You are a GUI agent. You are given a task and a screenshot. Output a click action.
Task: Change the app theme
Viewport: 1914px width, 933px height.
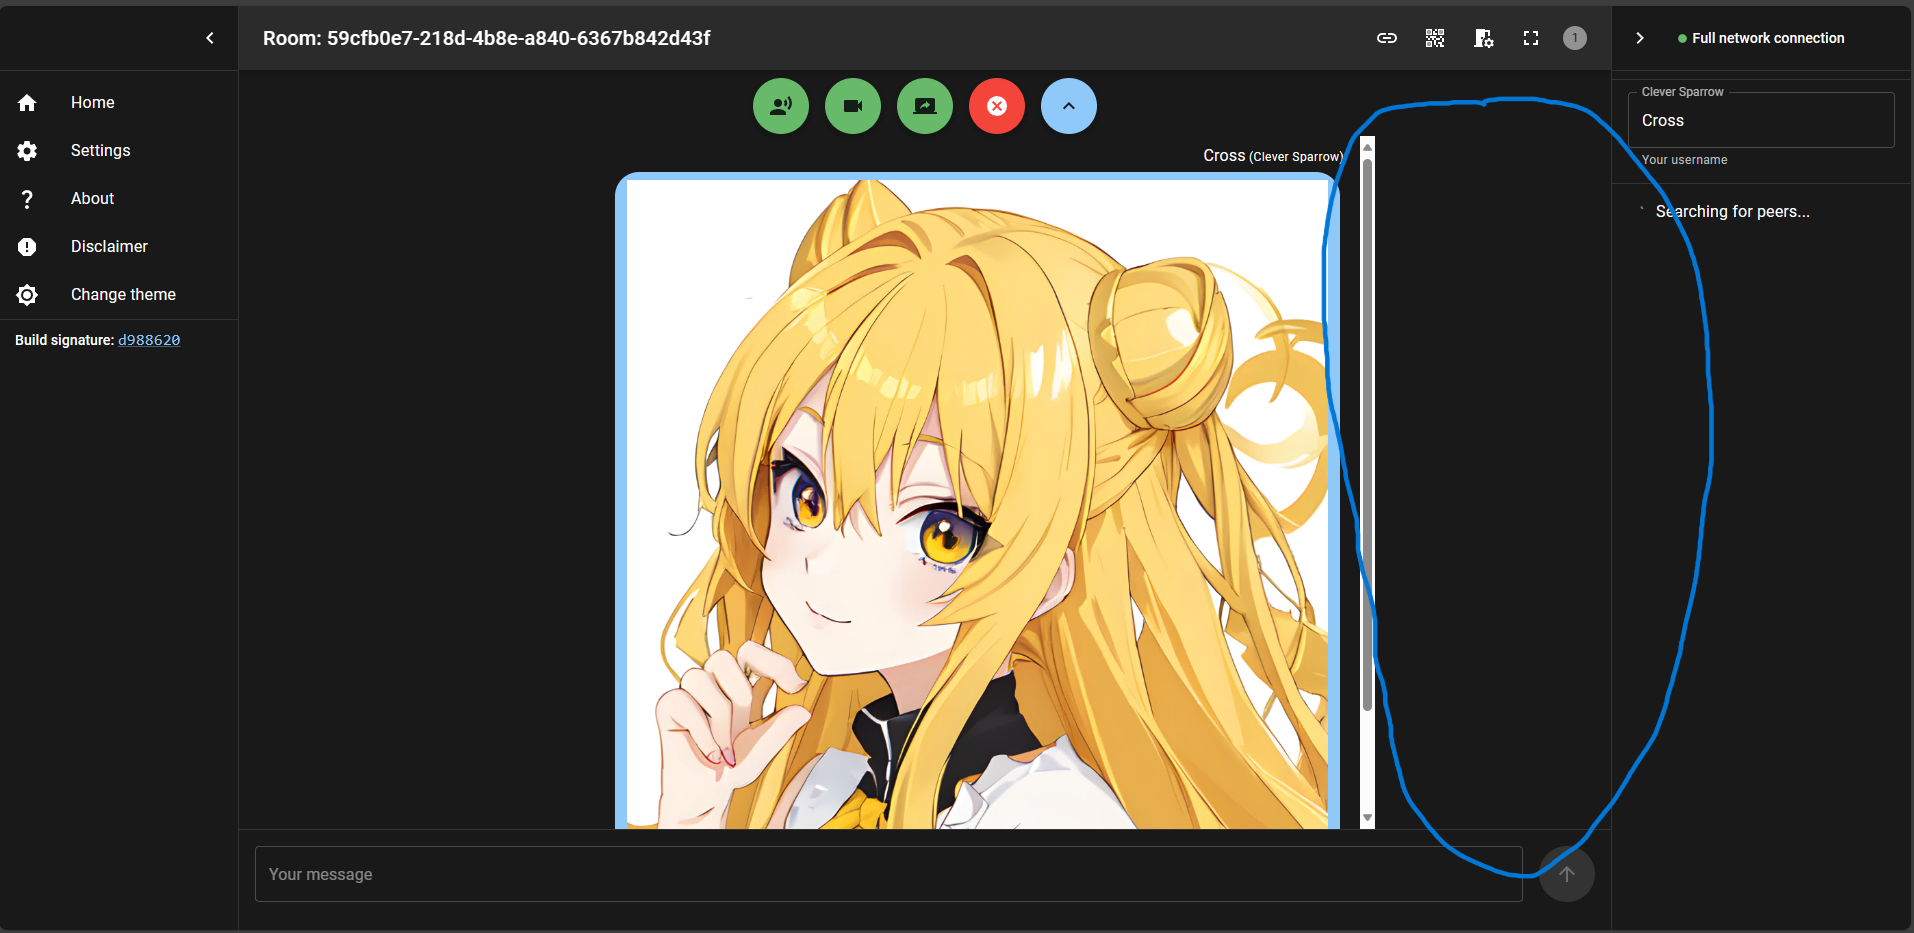[x=122, y=294]
